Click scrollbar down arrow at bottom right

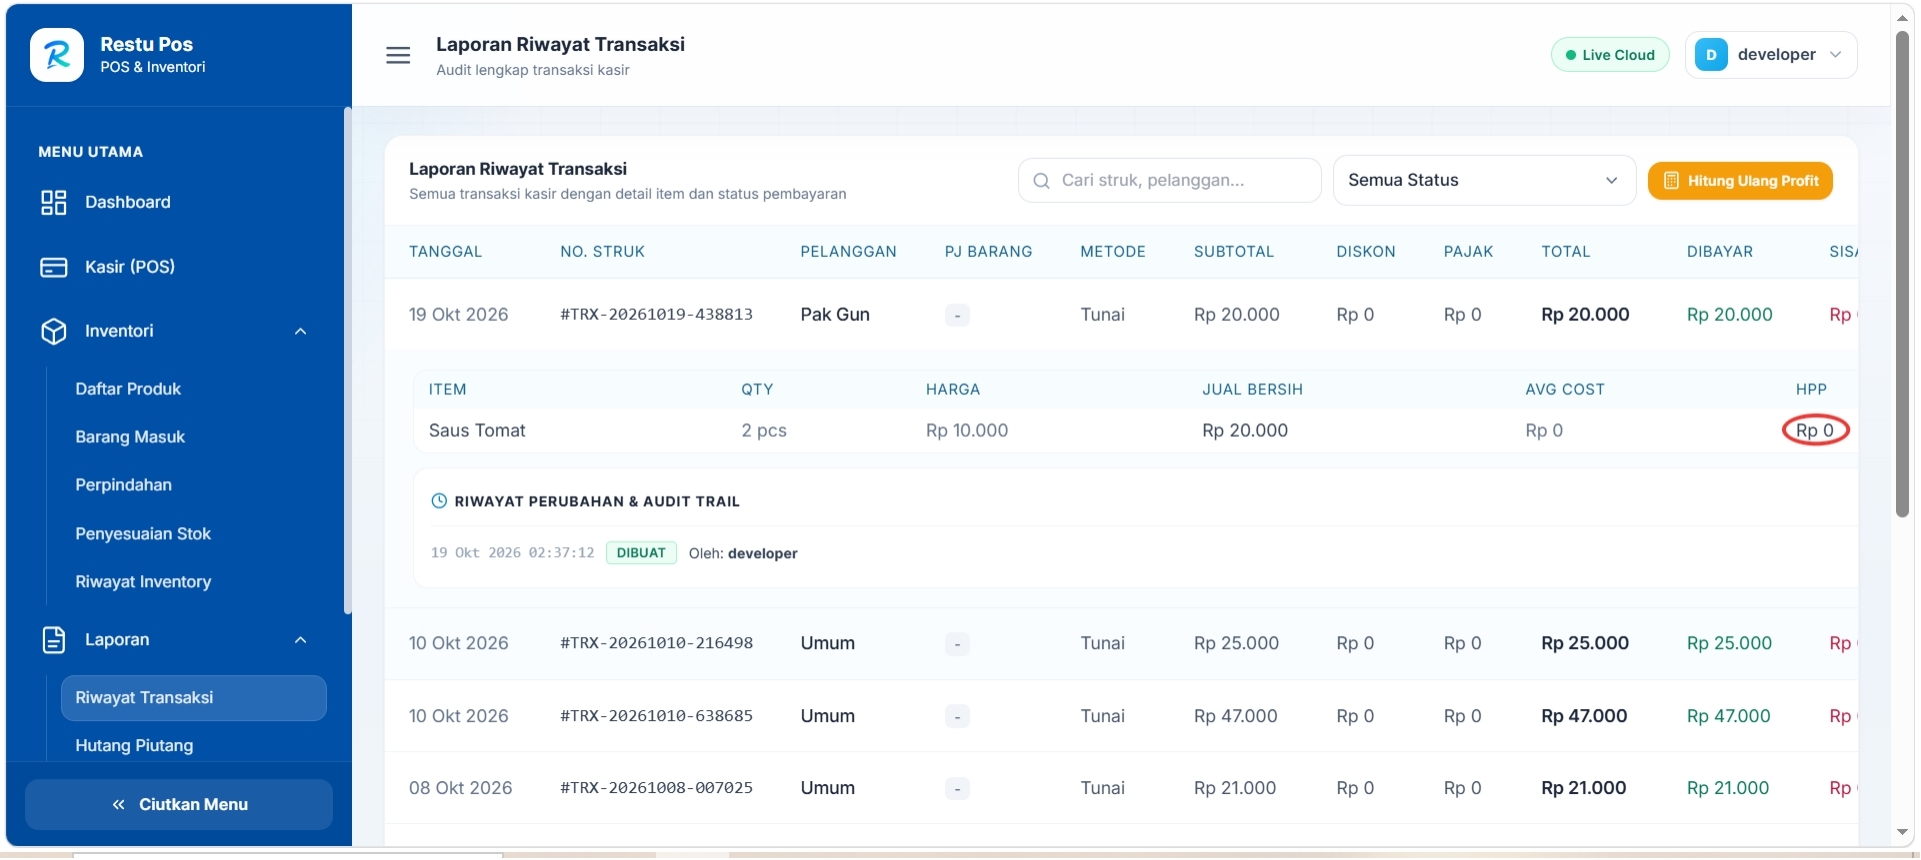click(1902, 832)
